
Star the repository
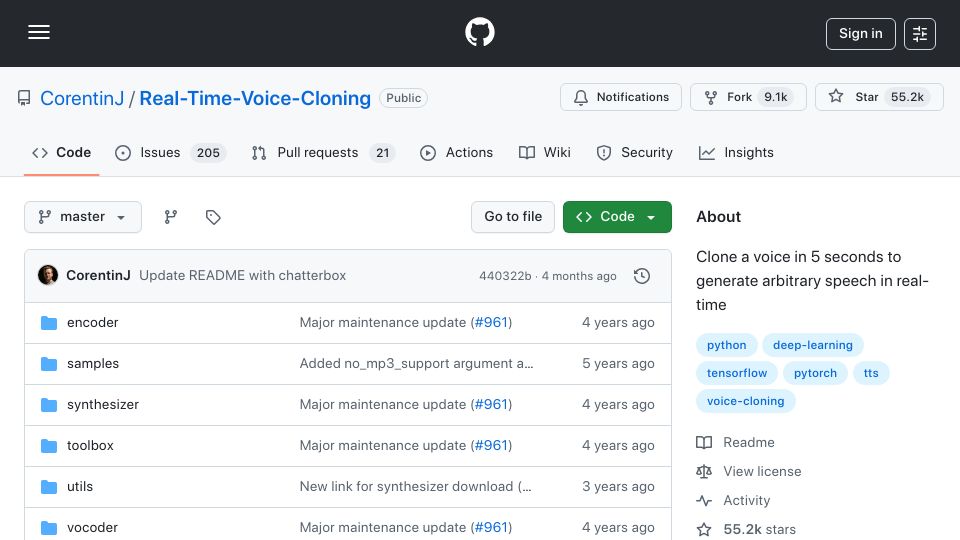(x=879, y=97)
